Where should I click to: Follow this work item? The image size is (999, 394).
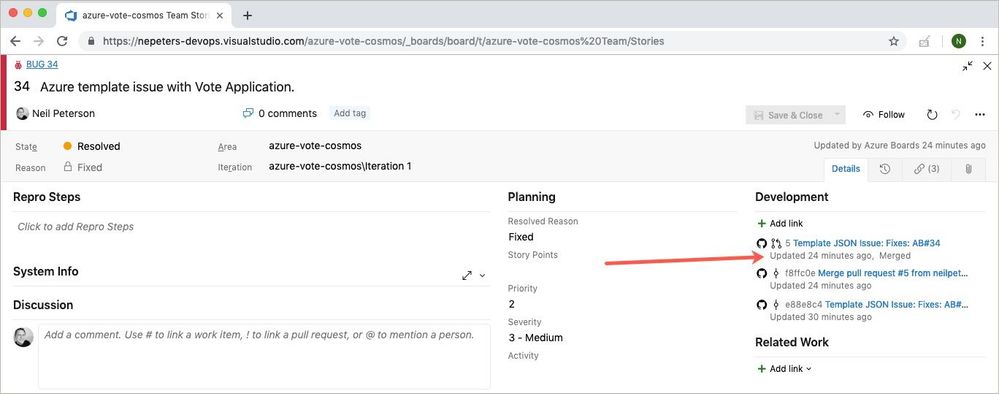[x=884, y=115]
